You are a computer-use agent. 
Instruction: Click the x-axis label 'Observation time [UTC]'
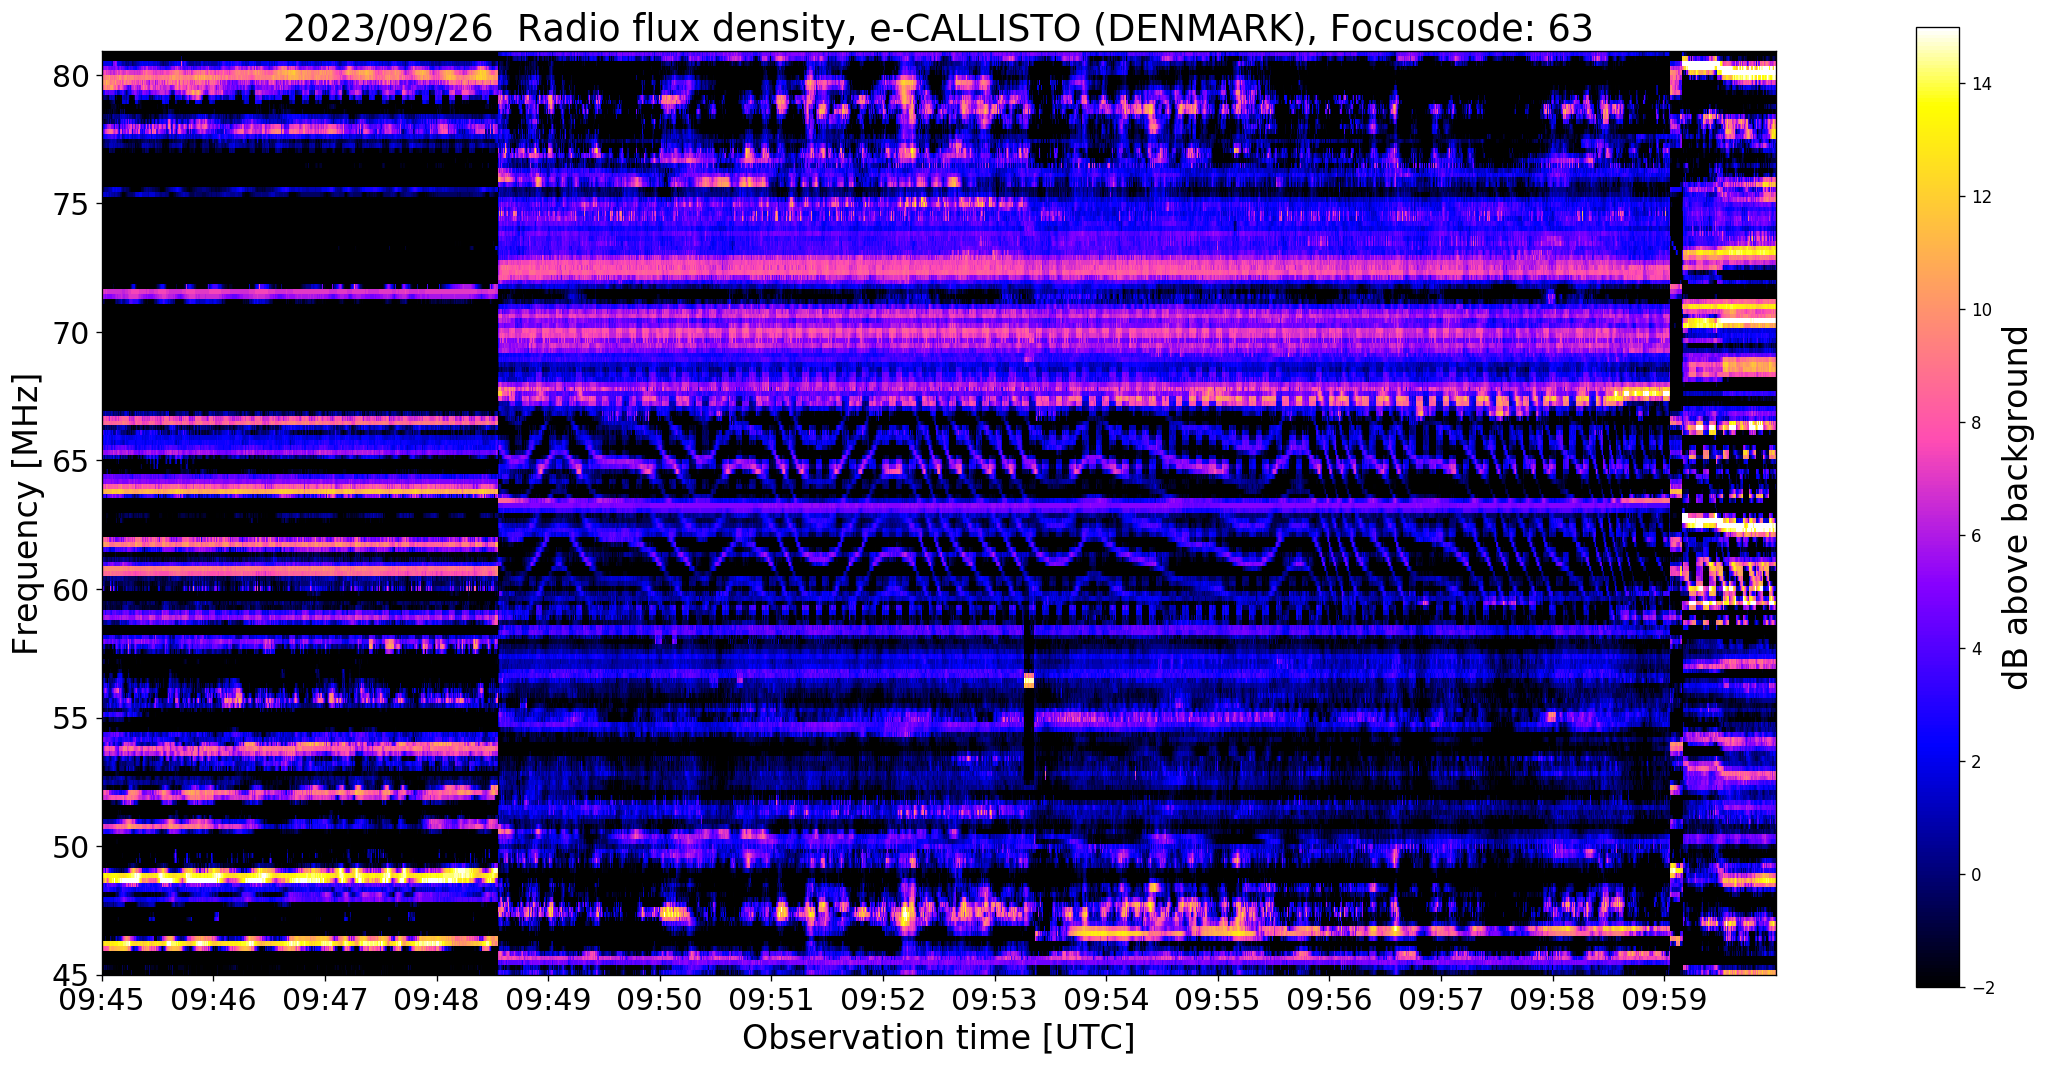coord(938,1038)
